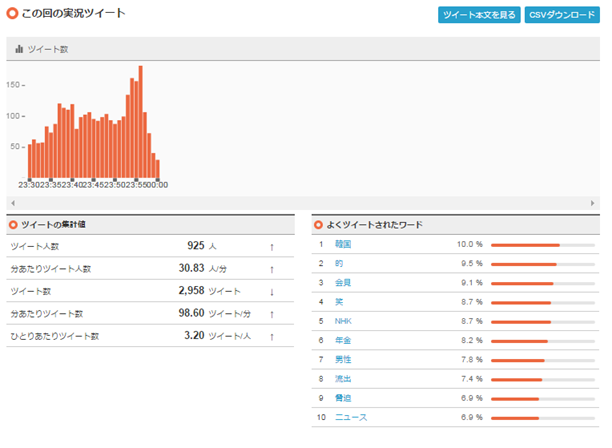The width and height of the screenshot is (612, 448).
Task: Open the 年金 keyword link
Action: (343, 340)
